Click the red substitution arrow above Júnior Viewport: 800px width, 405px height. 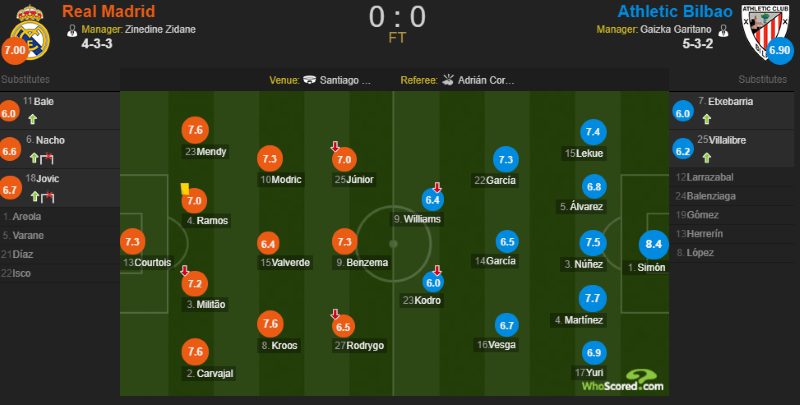click(x=336, y=147)
